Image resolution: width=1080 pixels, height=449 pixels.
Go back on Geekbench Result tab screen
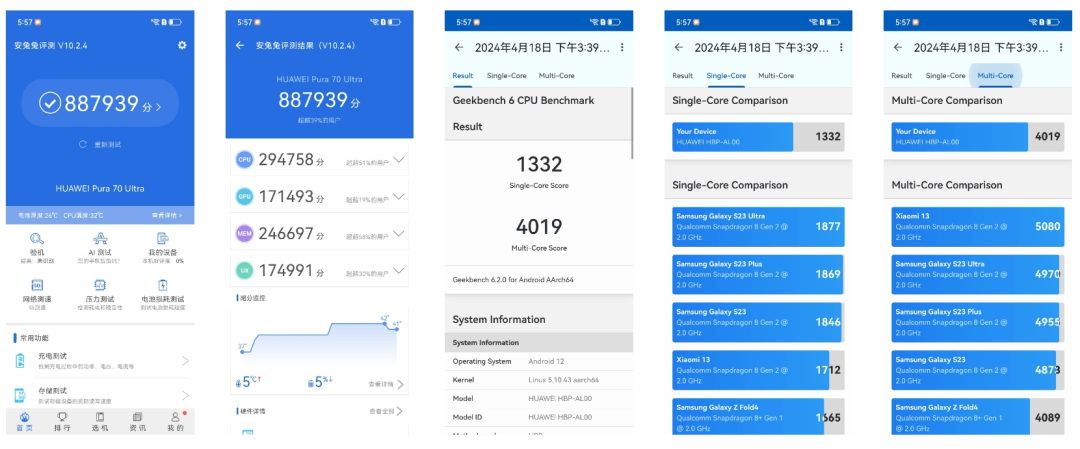pyautogui.click(x=459, y=48)
